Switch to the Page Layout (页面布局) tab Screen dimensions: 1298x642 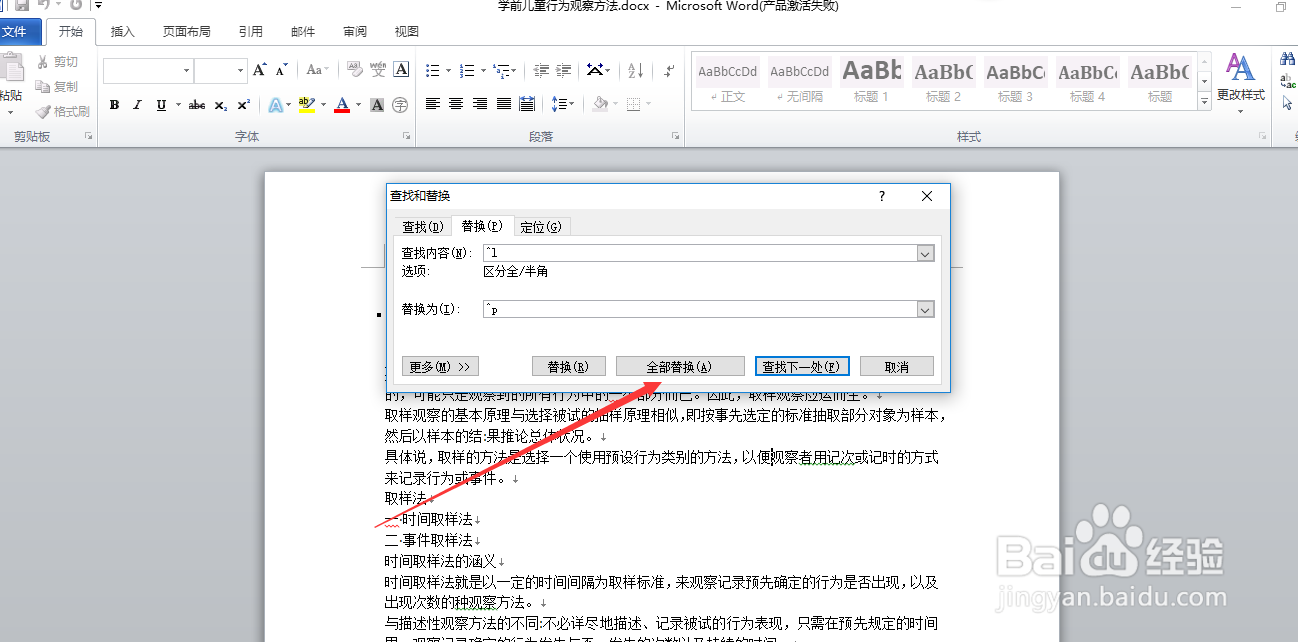click(x=187, y=32)
